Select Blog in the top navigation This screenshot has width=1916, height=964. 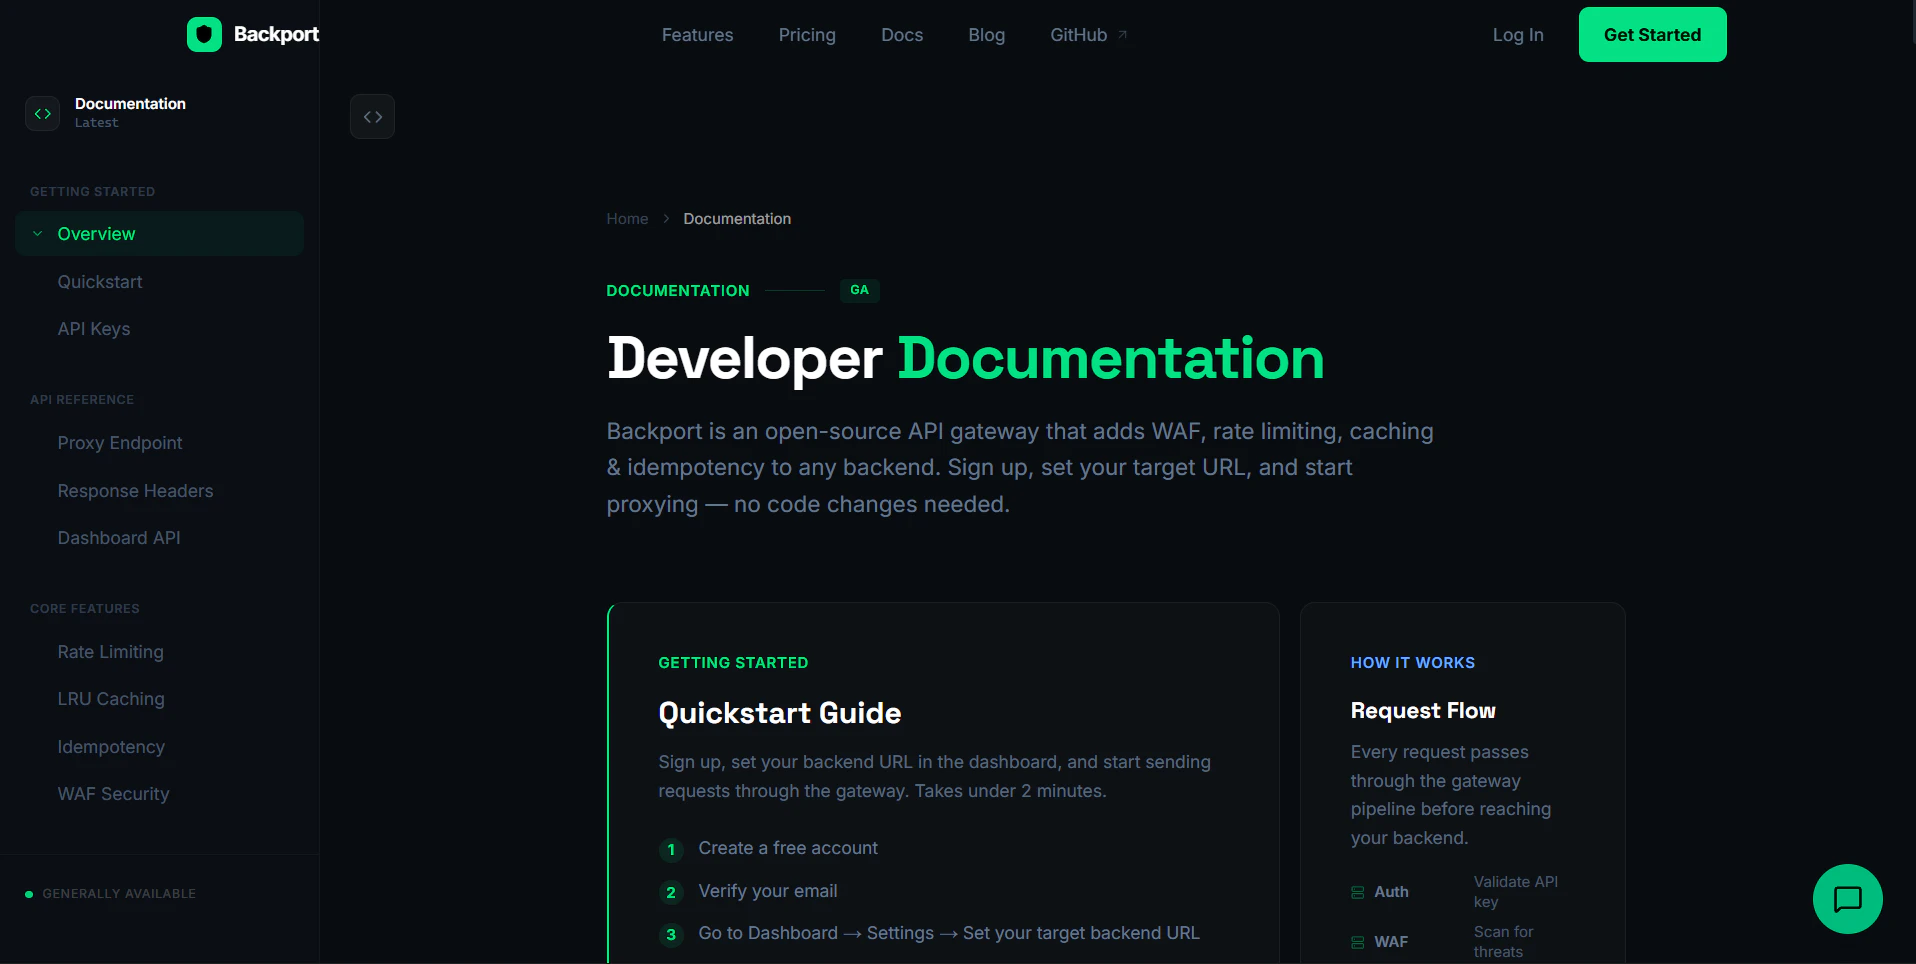[x=986, y=34]
